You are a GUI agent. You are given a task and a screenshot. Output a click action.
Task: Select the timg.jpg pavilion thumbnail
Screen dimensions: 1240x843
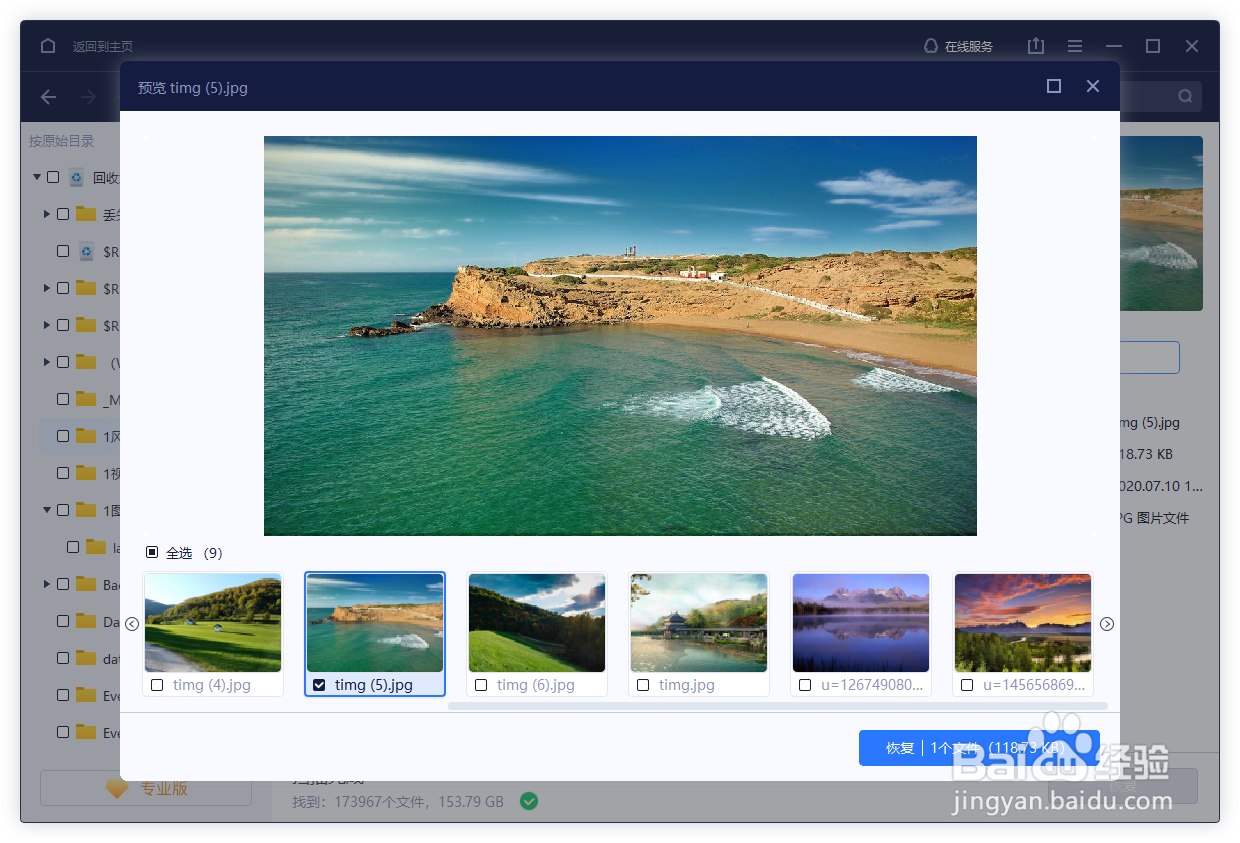(699, 623)
